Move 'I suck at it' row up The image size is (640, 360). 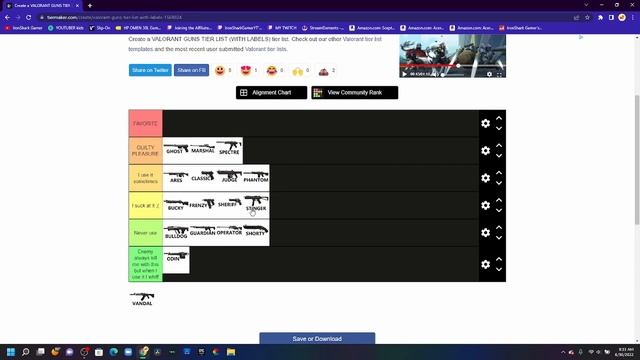pyautogui.click(x=499, y=200)
